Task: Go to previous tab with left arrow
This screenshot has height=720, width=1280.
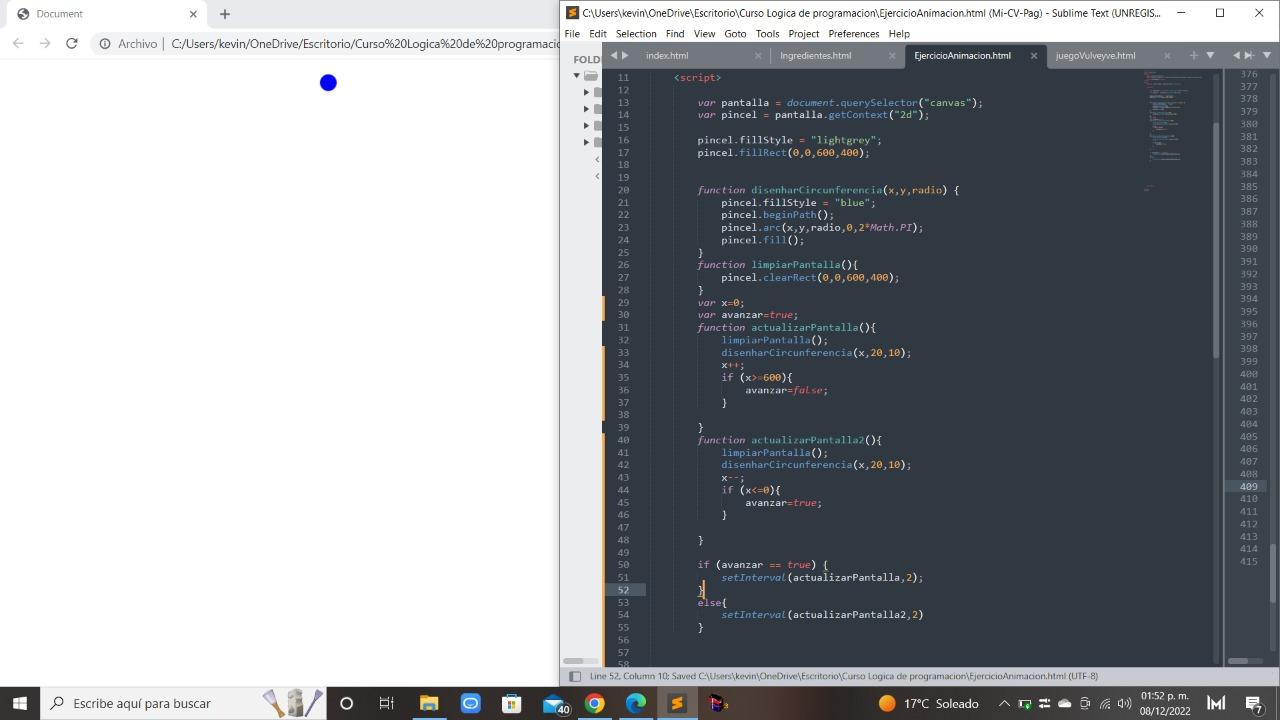Action: (x=614, y=55)
